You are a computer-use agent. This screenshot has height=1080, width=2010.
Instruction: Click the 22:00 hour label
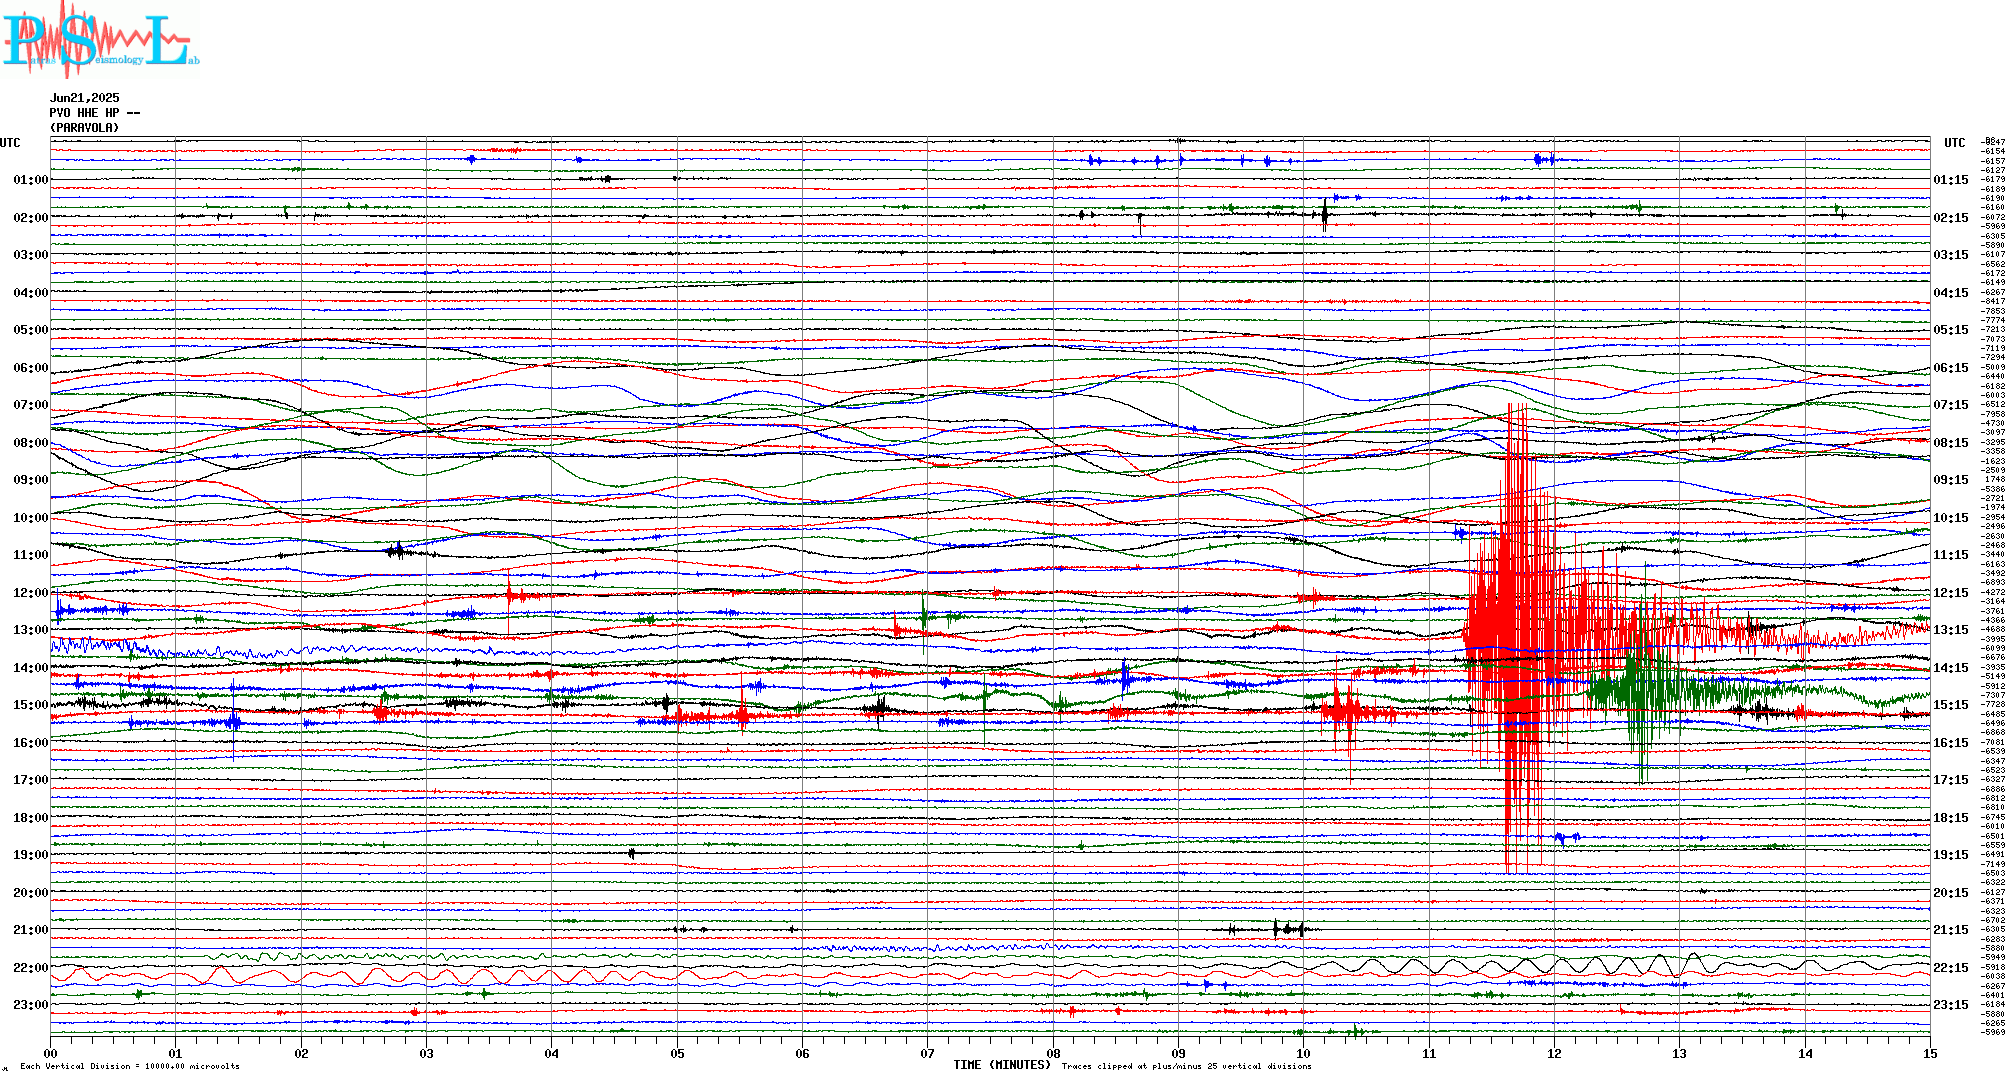[x=31, y=968]
